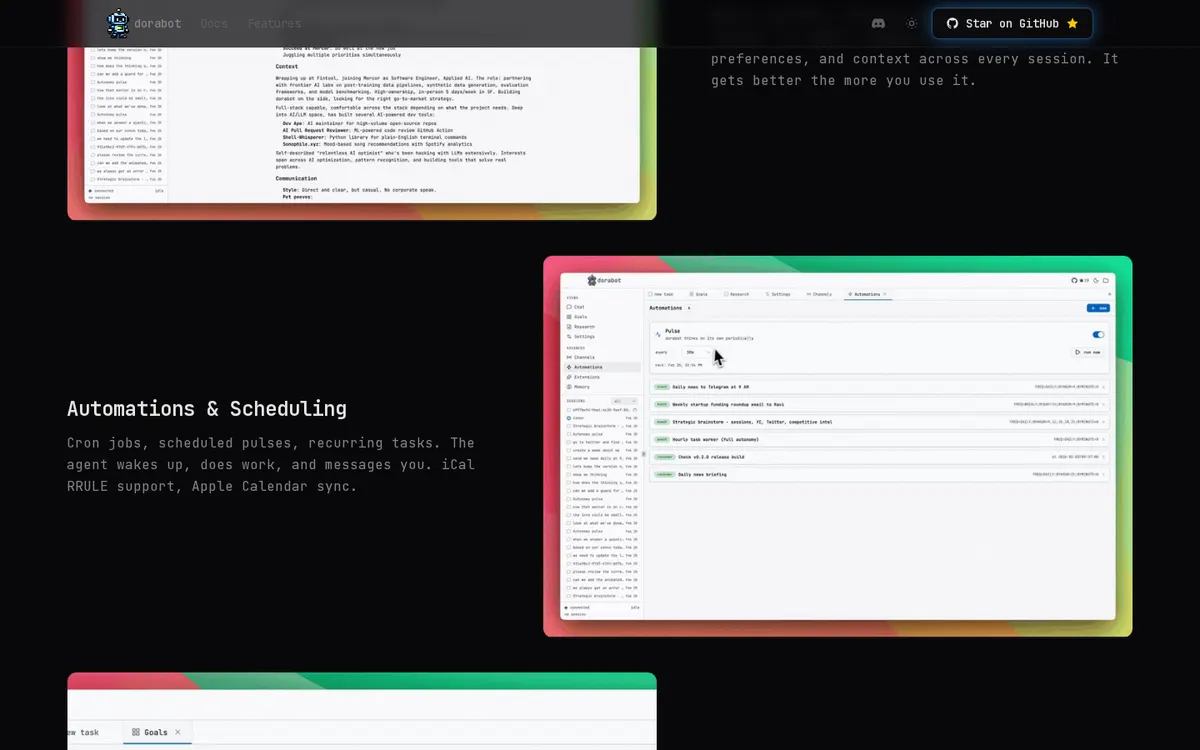The height and width of the screenshot is (750, 1200).
Task: Select Automations in the demo sidebar
Action: (602, 367)
